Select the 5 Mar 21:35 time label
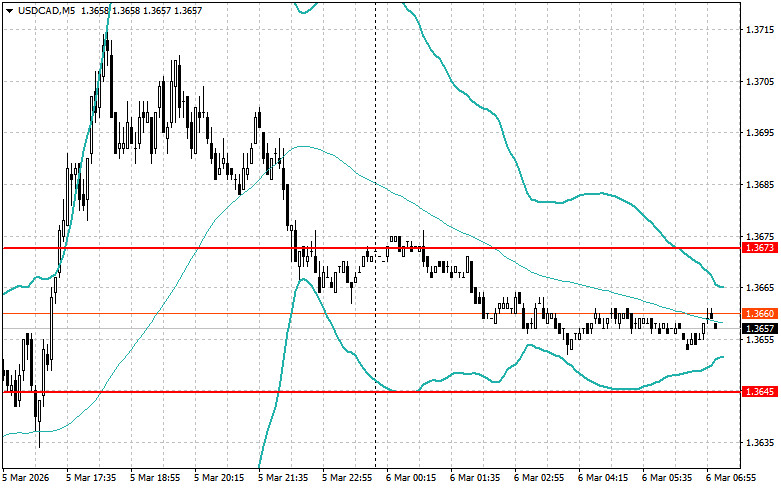The width and height of the screenshot is (781, 489). (283, 478)
